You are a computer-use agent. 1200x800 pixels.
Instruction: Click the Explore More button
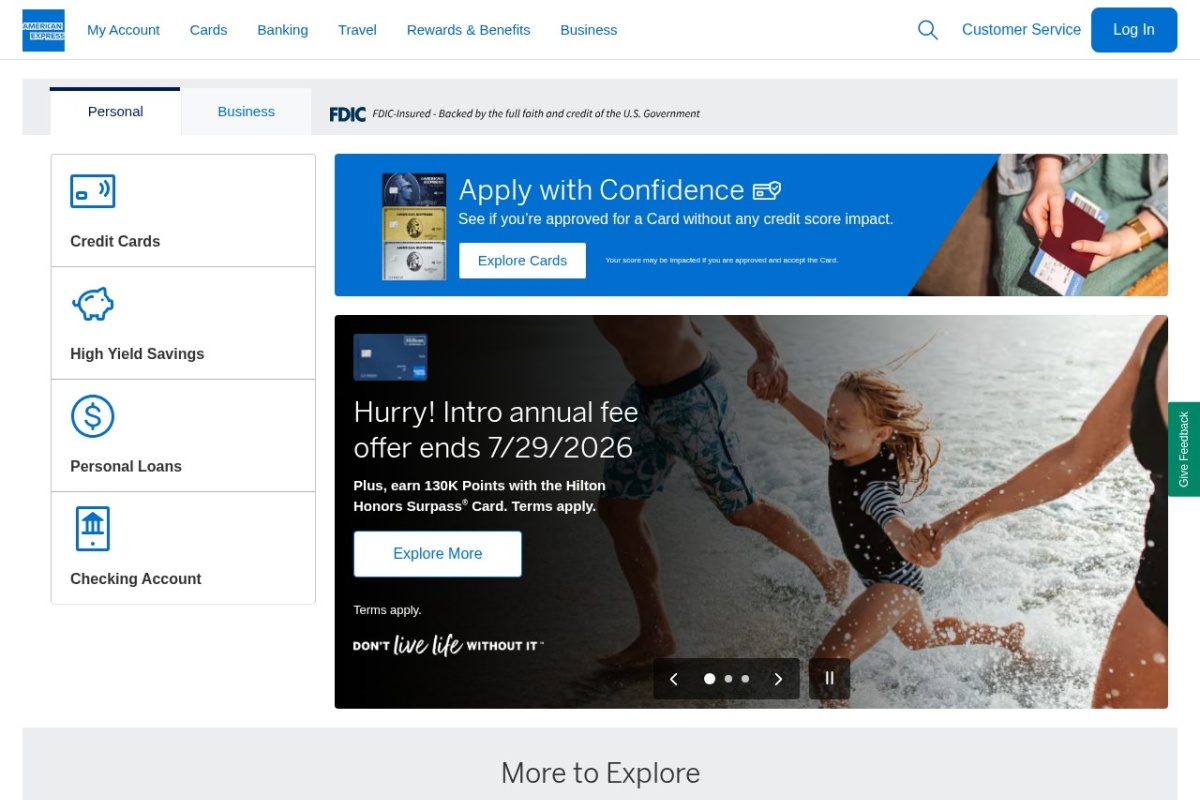[x=438, y=554]
